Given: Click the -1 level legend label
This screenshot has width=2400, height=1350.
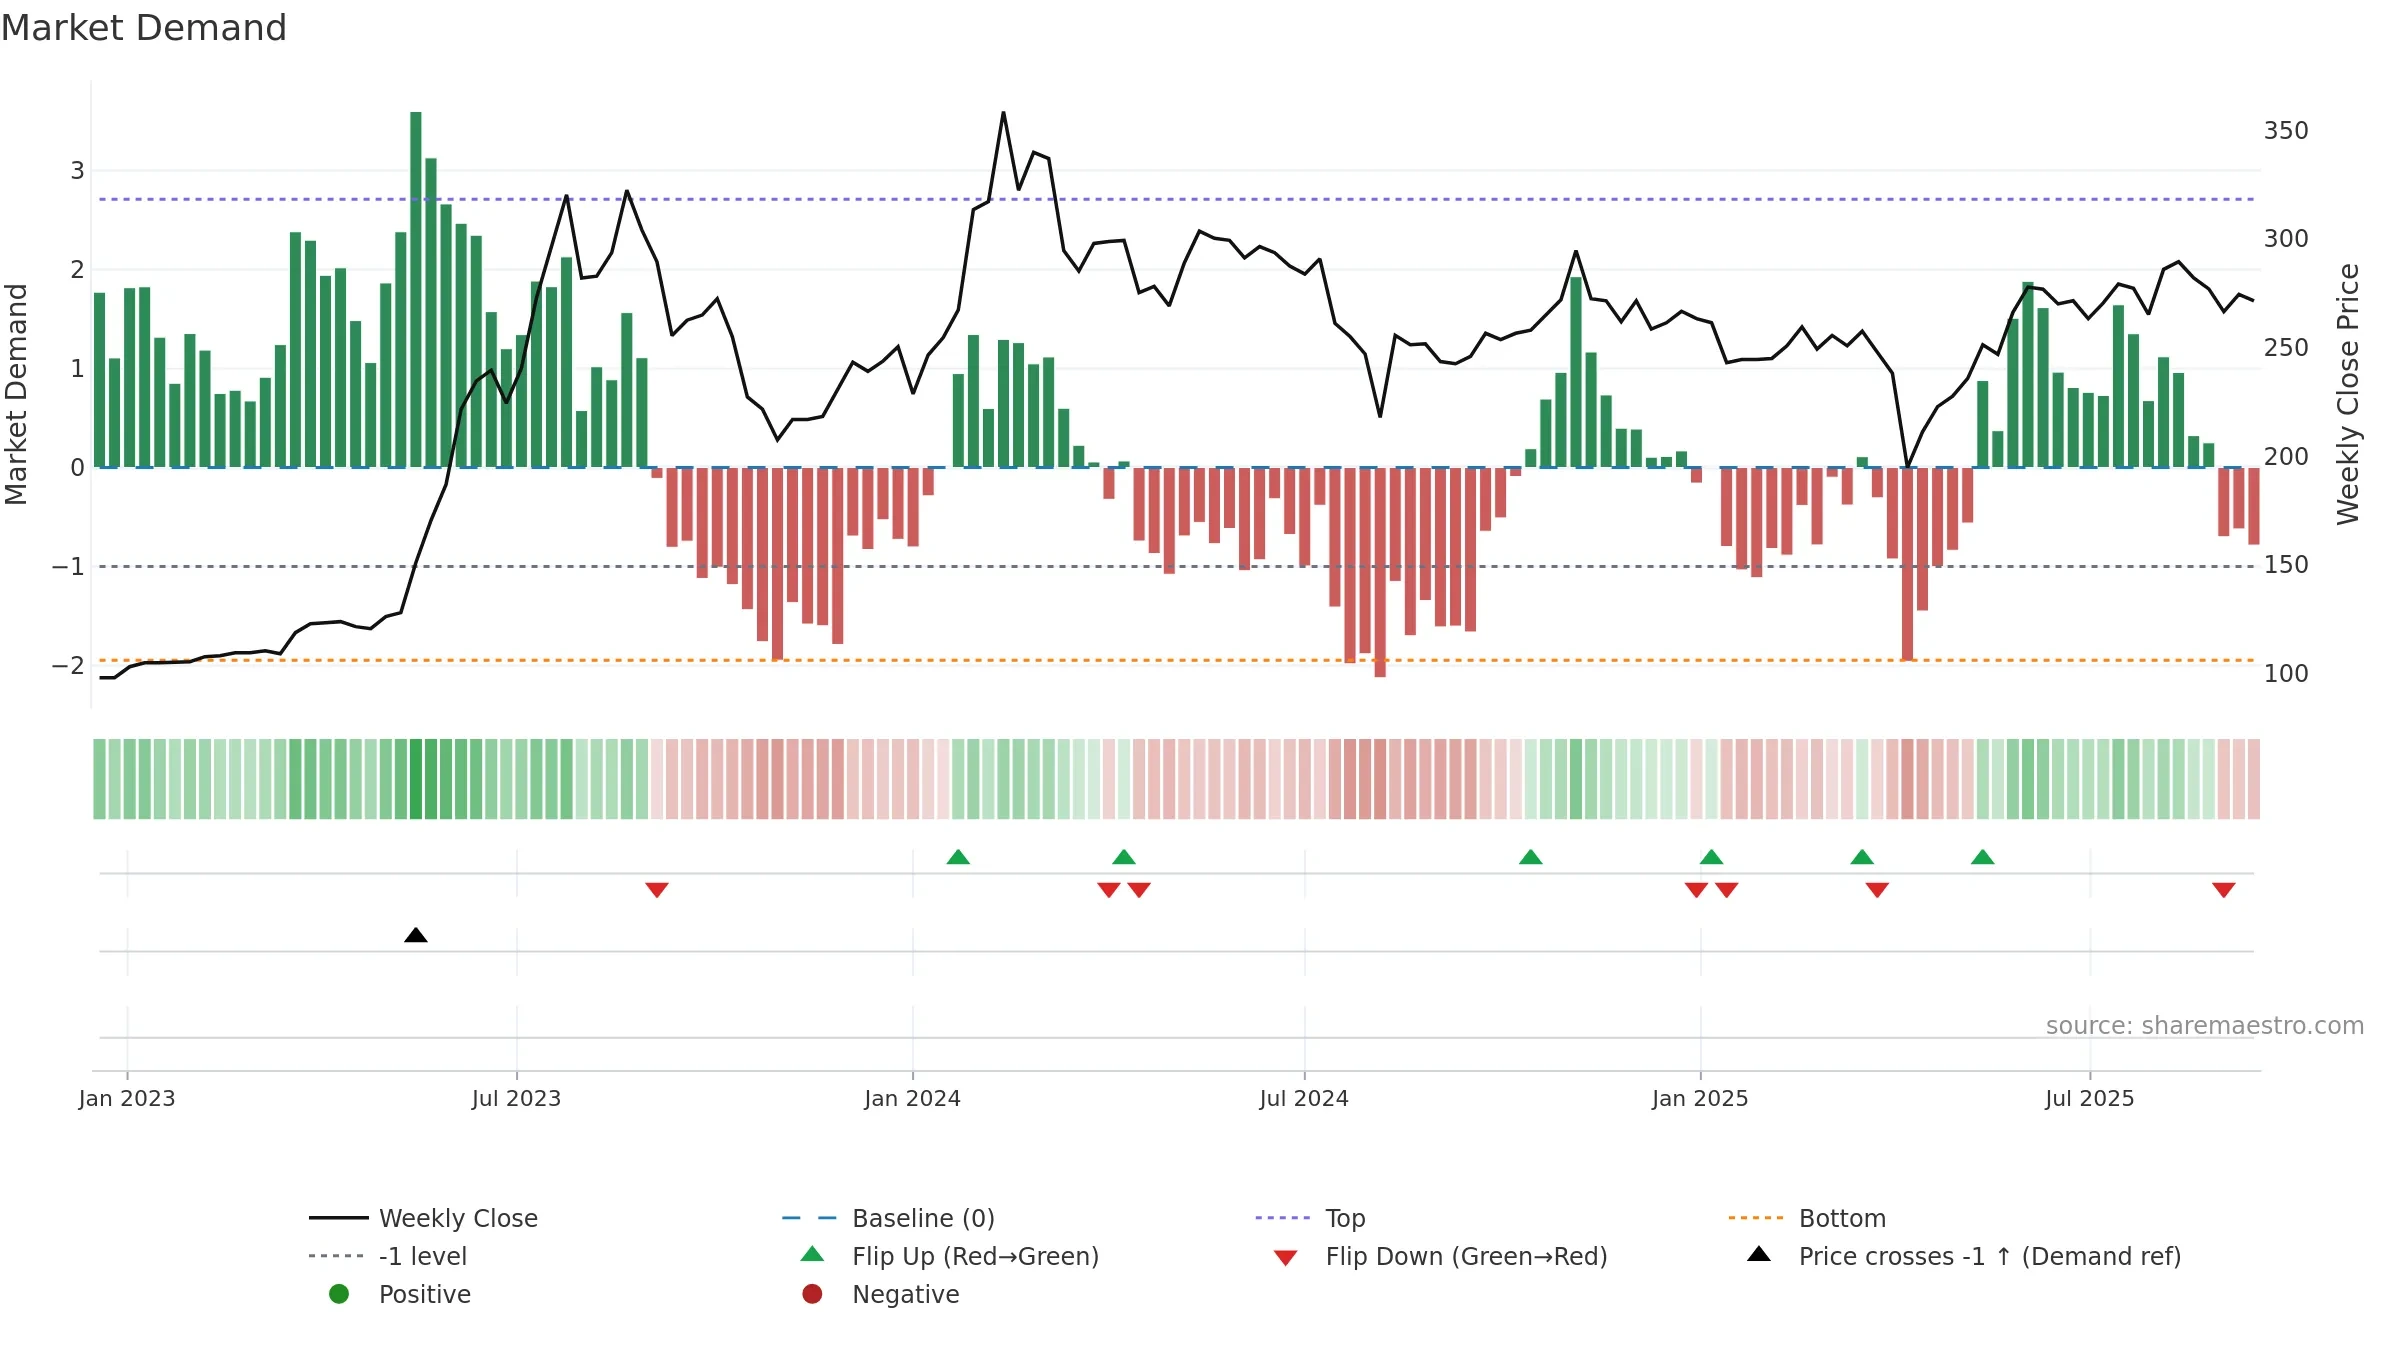Looking at the screenshot, I should [x=423, y=1256].
